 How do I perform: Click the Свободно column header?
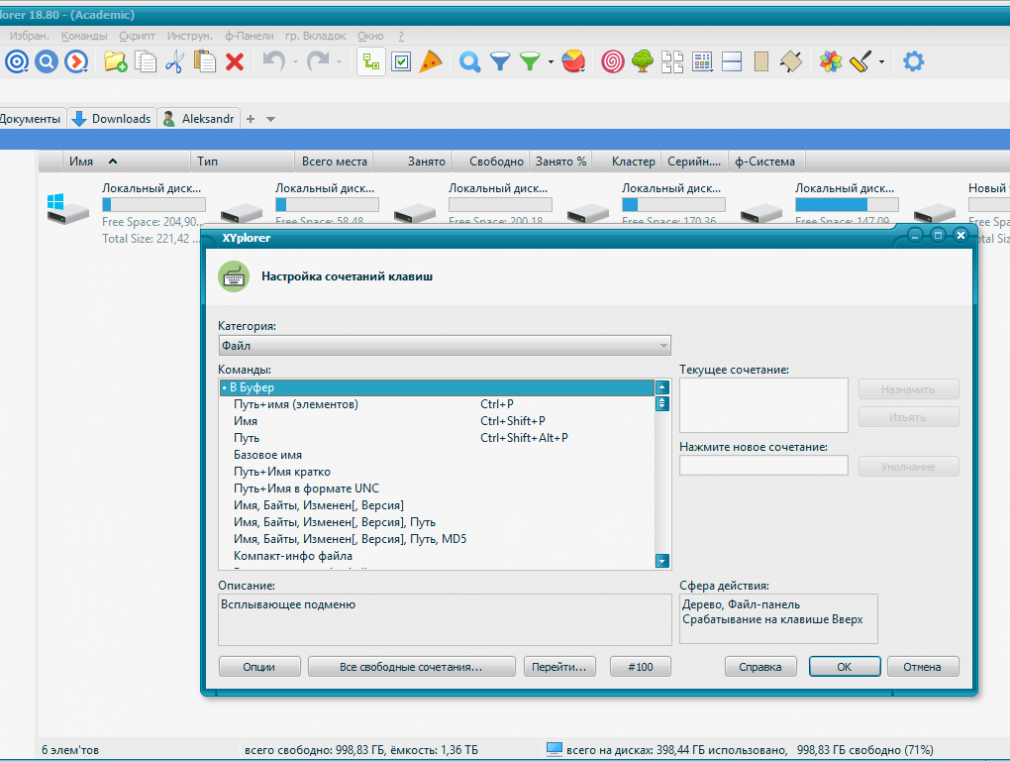[490, 162]
